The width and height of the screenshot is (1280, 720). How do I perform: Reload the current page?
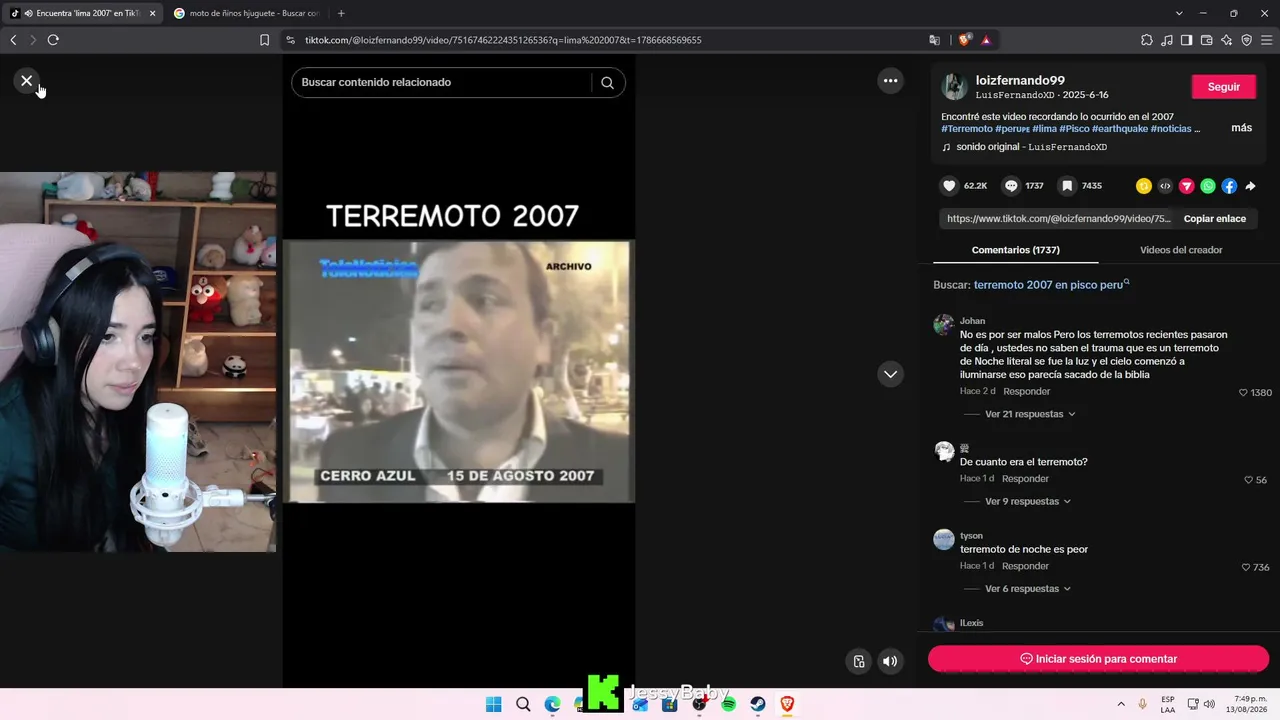pos(53,40)
